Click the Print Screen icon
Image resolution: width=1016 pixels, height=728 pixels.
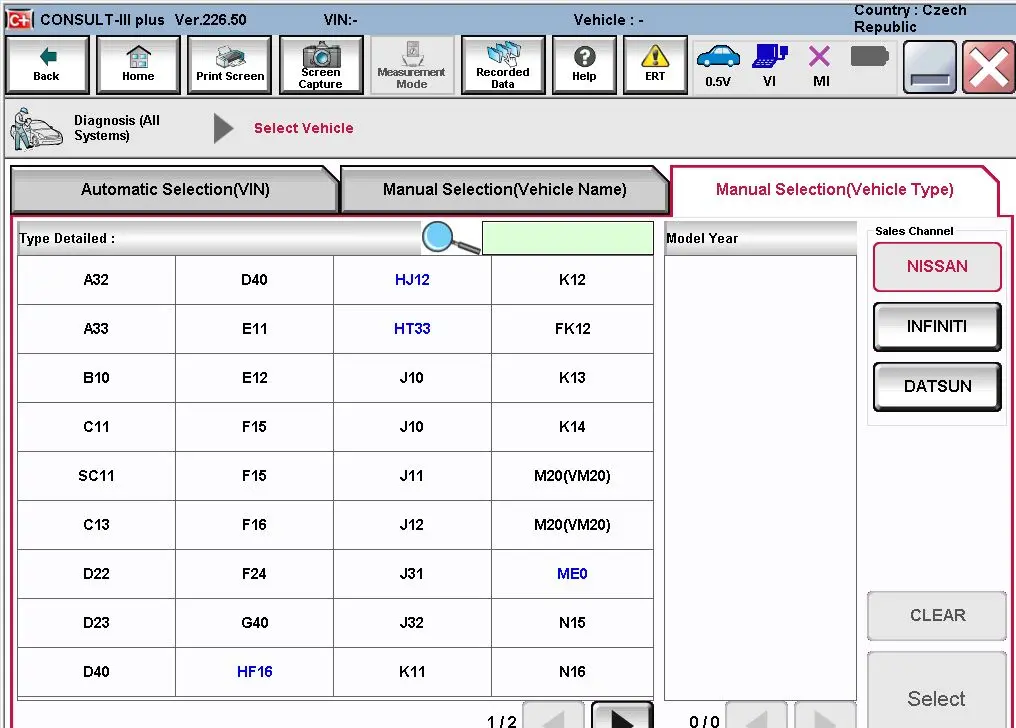229,64
